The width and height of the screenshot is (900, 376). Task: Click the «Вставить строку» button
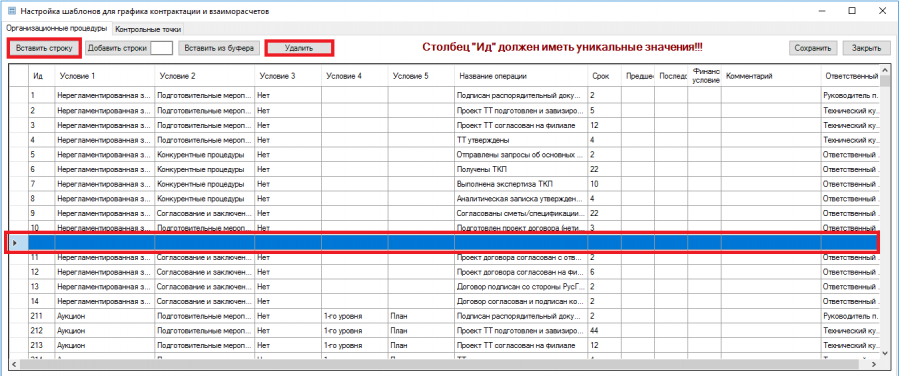coord(44,48)
